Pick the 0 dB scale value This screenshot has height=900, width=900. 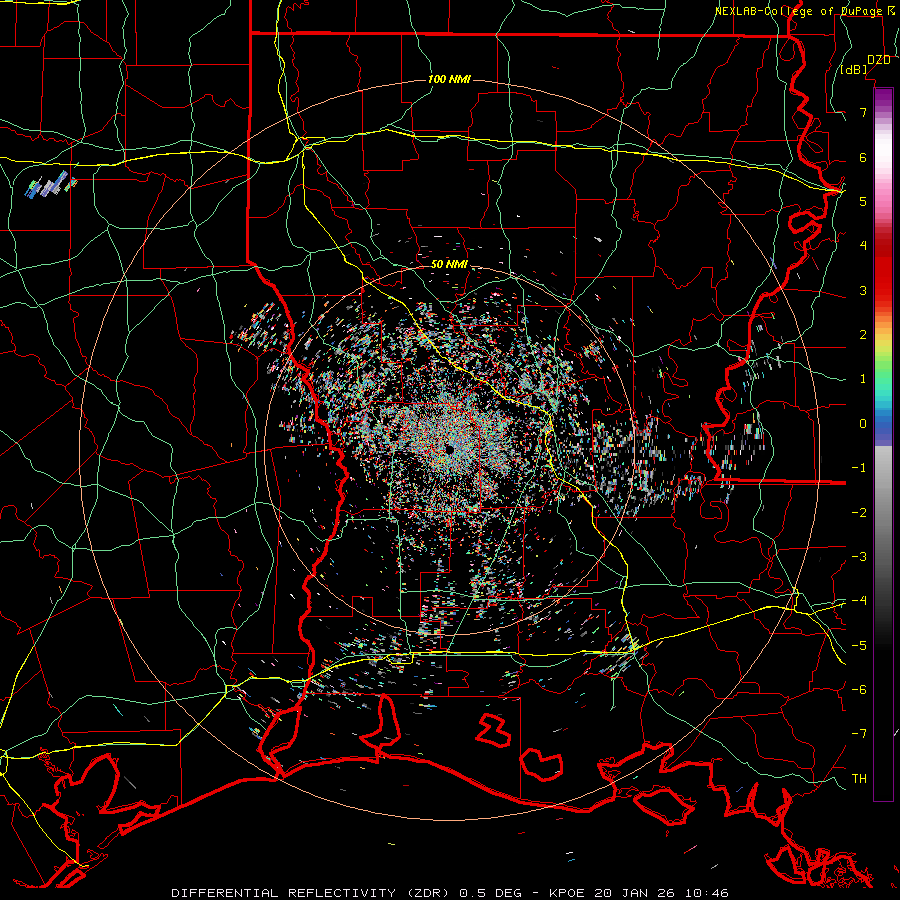click(x=863, y=424)
